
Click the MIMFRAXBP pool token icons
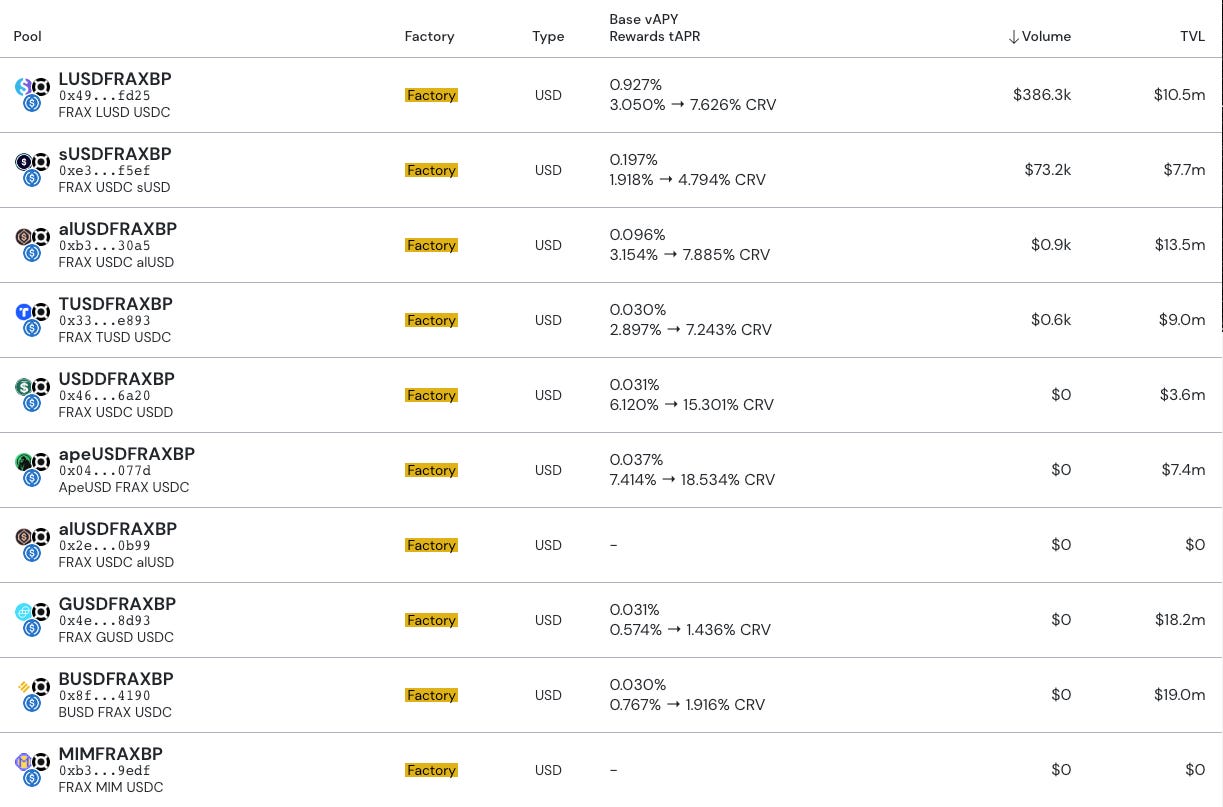[x=32, y=770]
